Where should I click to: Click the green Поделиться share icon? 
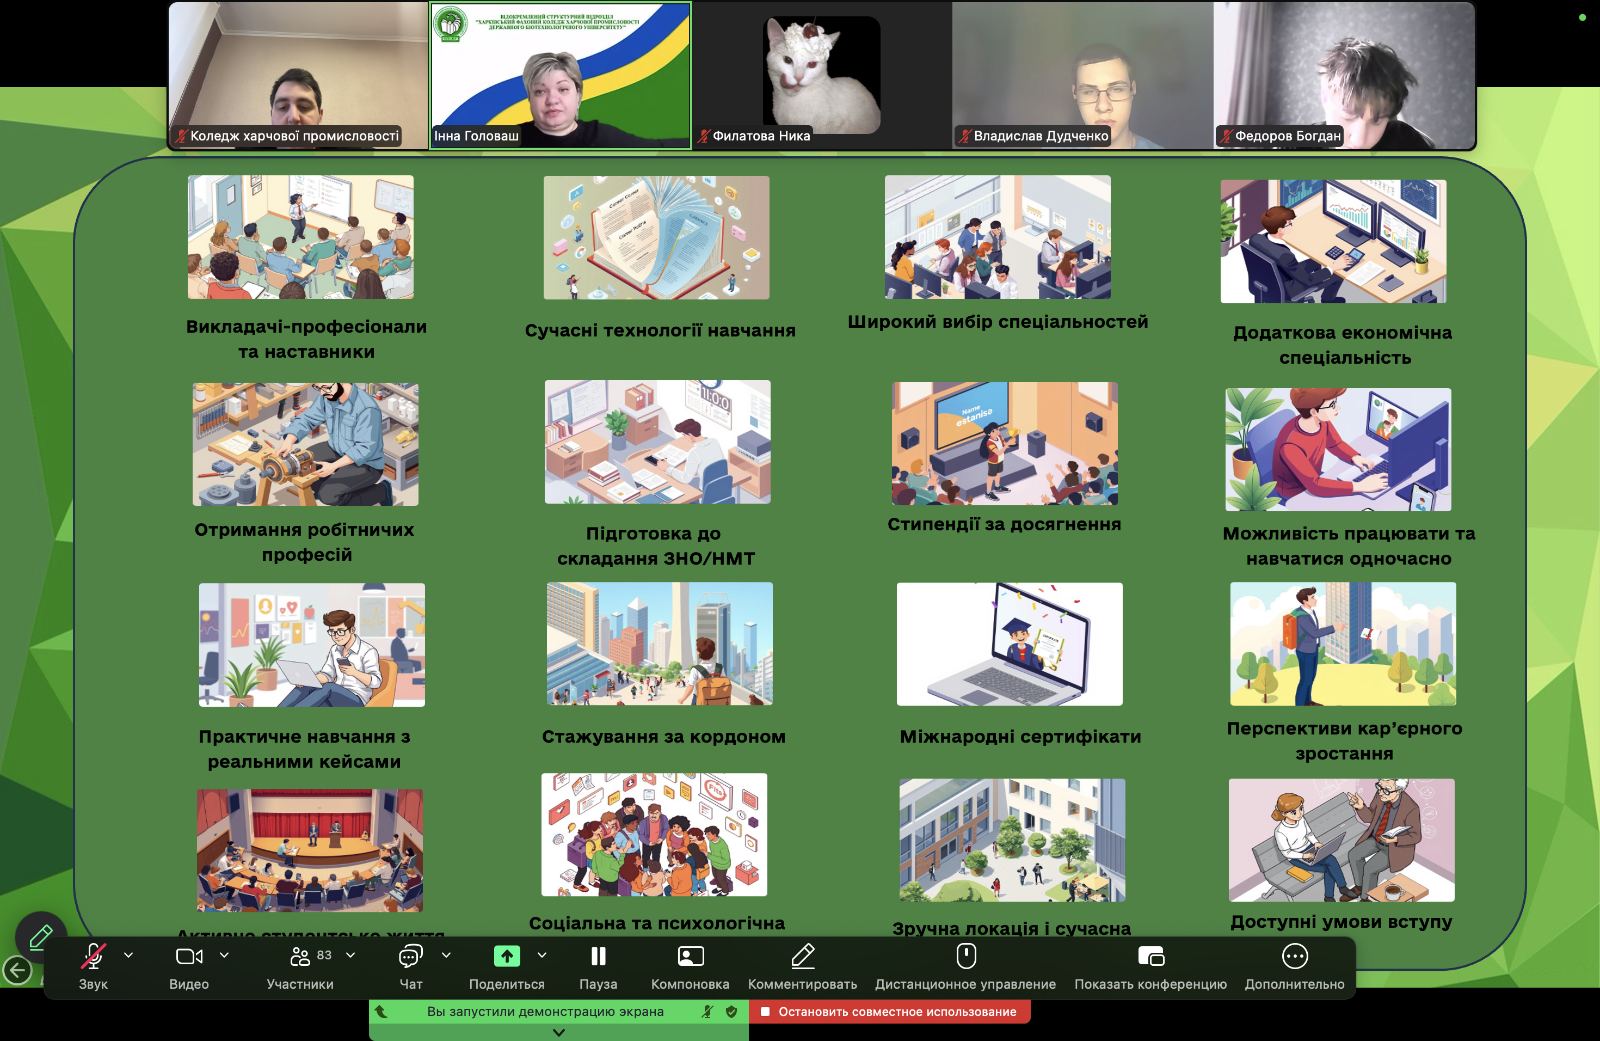point(507,957)
